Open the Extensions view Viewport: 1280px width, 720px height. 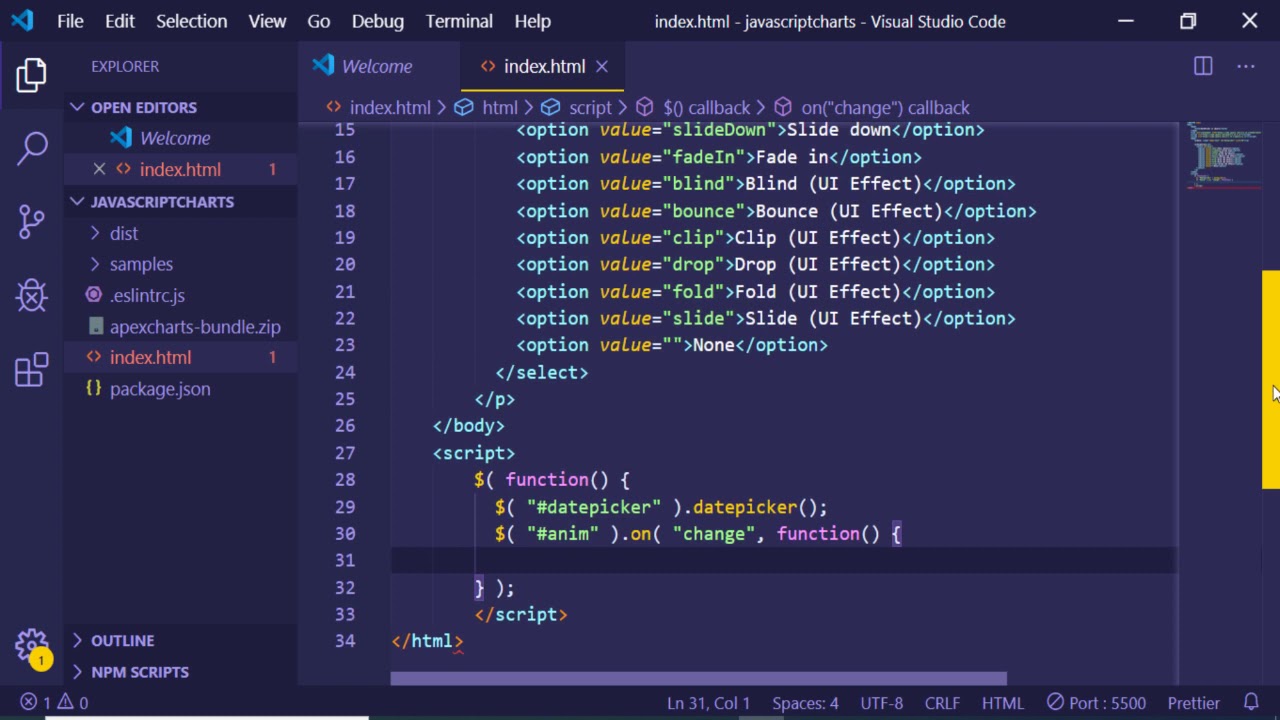(x=32, y=369)
